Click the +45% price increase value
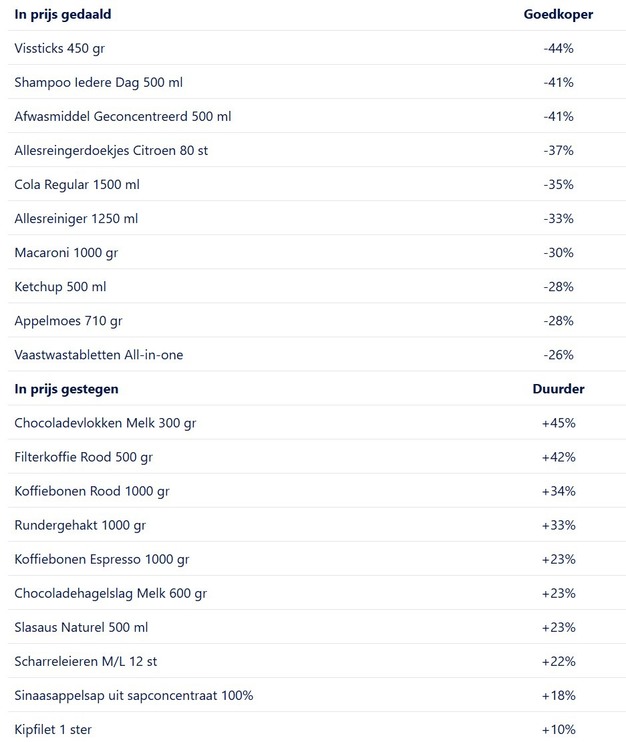 [x=558, y=422]
